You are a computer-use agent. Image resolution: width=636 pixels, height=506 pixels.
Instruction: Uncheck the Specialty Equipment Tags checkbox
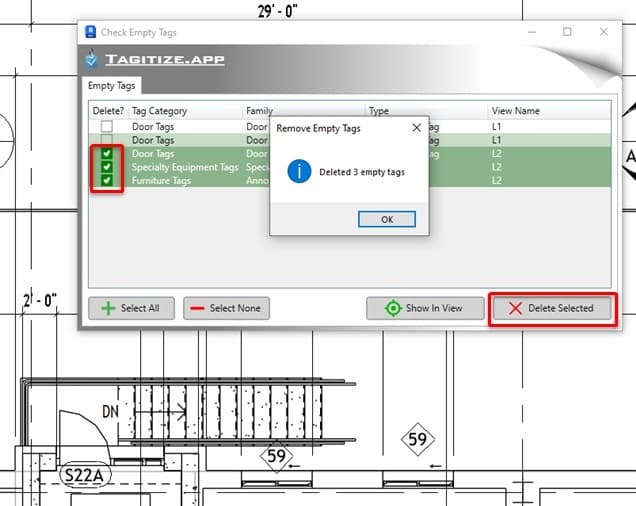(x=107, y=167)
